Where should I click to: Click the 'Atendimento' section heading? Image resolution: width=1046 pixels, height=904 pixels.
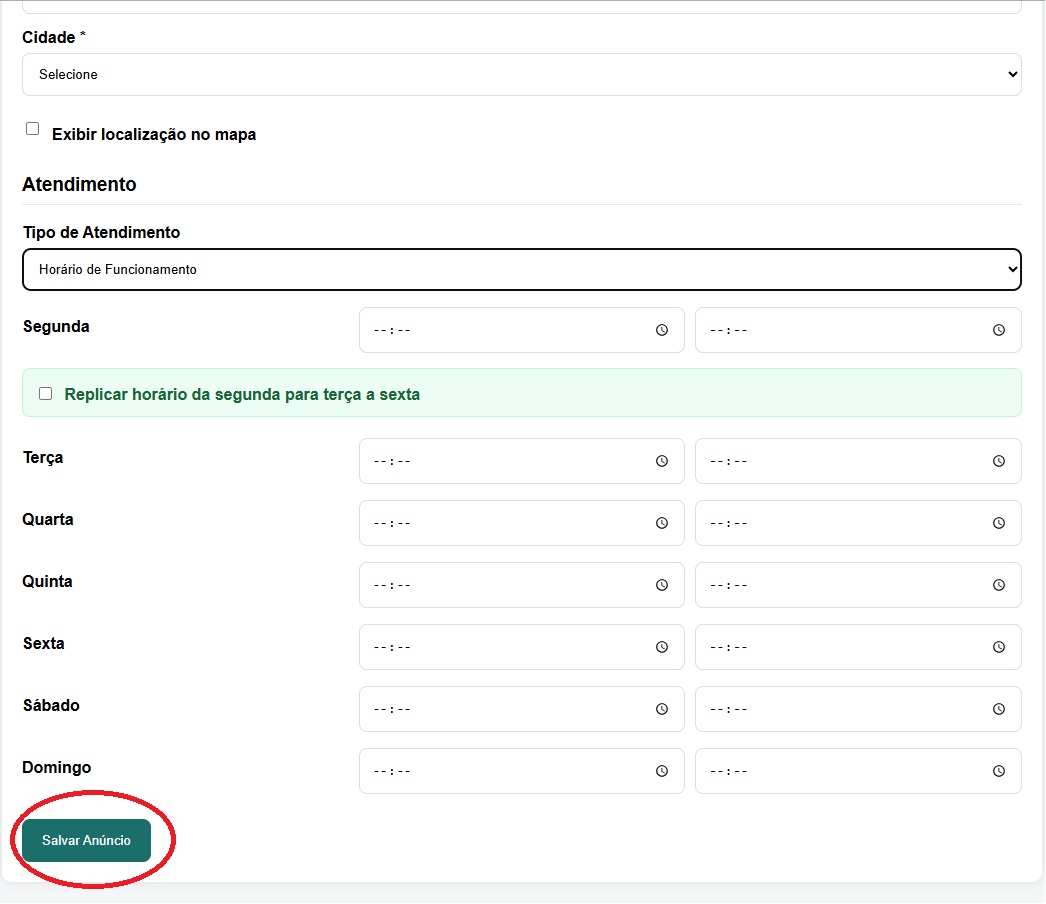coord(79,184)
